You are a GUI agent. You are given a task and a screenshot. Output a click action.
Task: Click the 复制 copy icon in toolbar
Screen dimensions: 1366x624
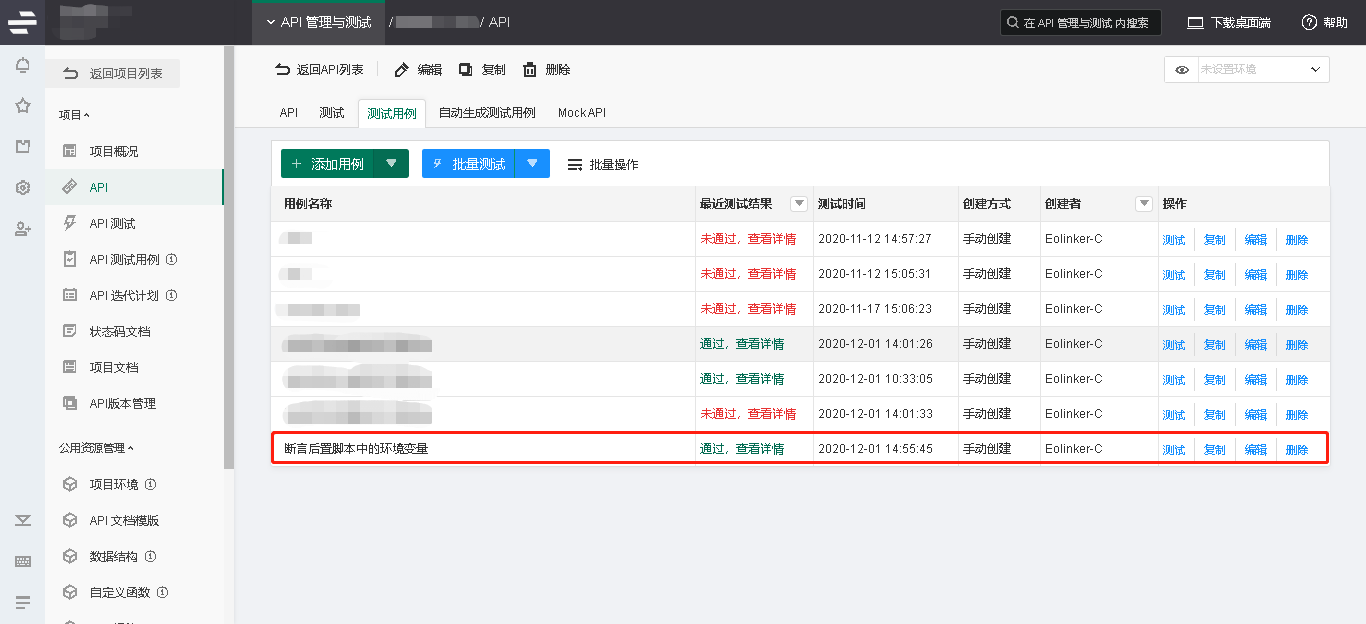pyautogui.click(x=466, y=70)
